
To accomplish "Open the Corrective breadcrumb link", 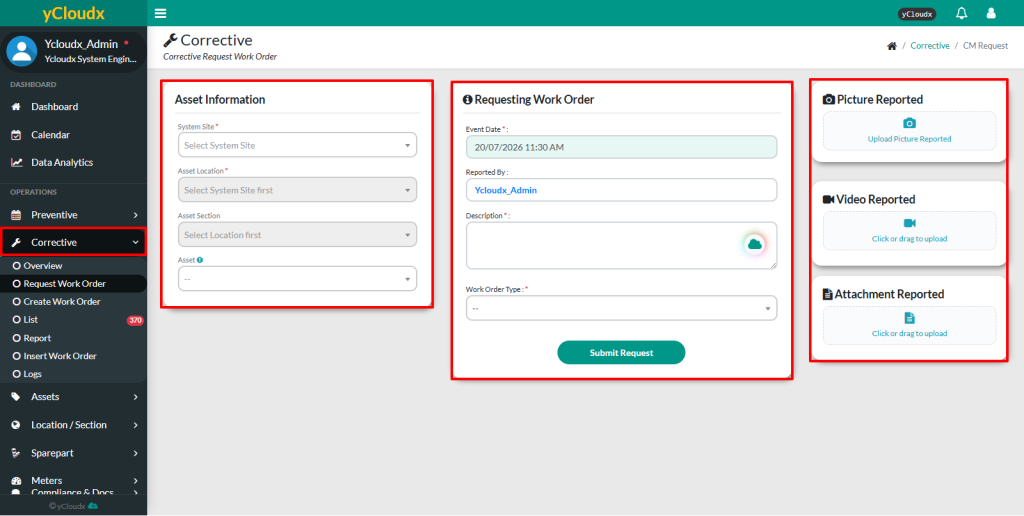I will coord(930,46).
